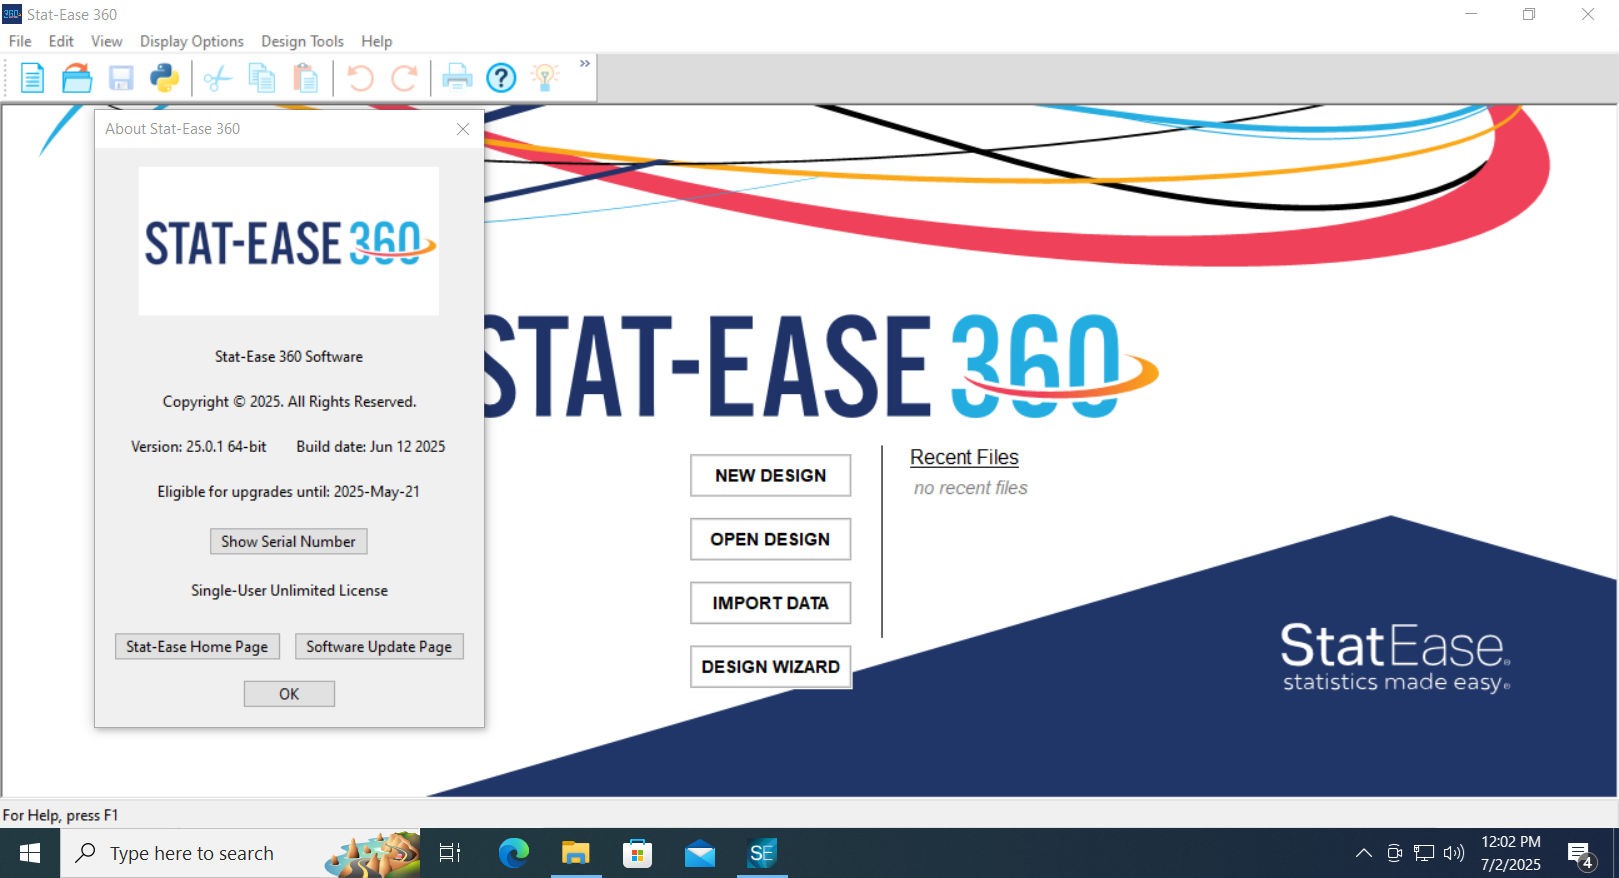Click the volume speaker tray icon

click(x=1454, y=853)
